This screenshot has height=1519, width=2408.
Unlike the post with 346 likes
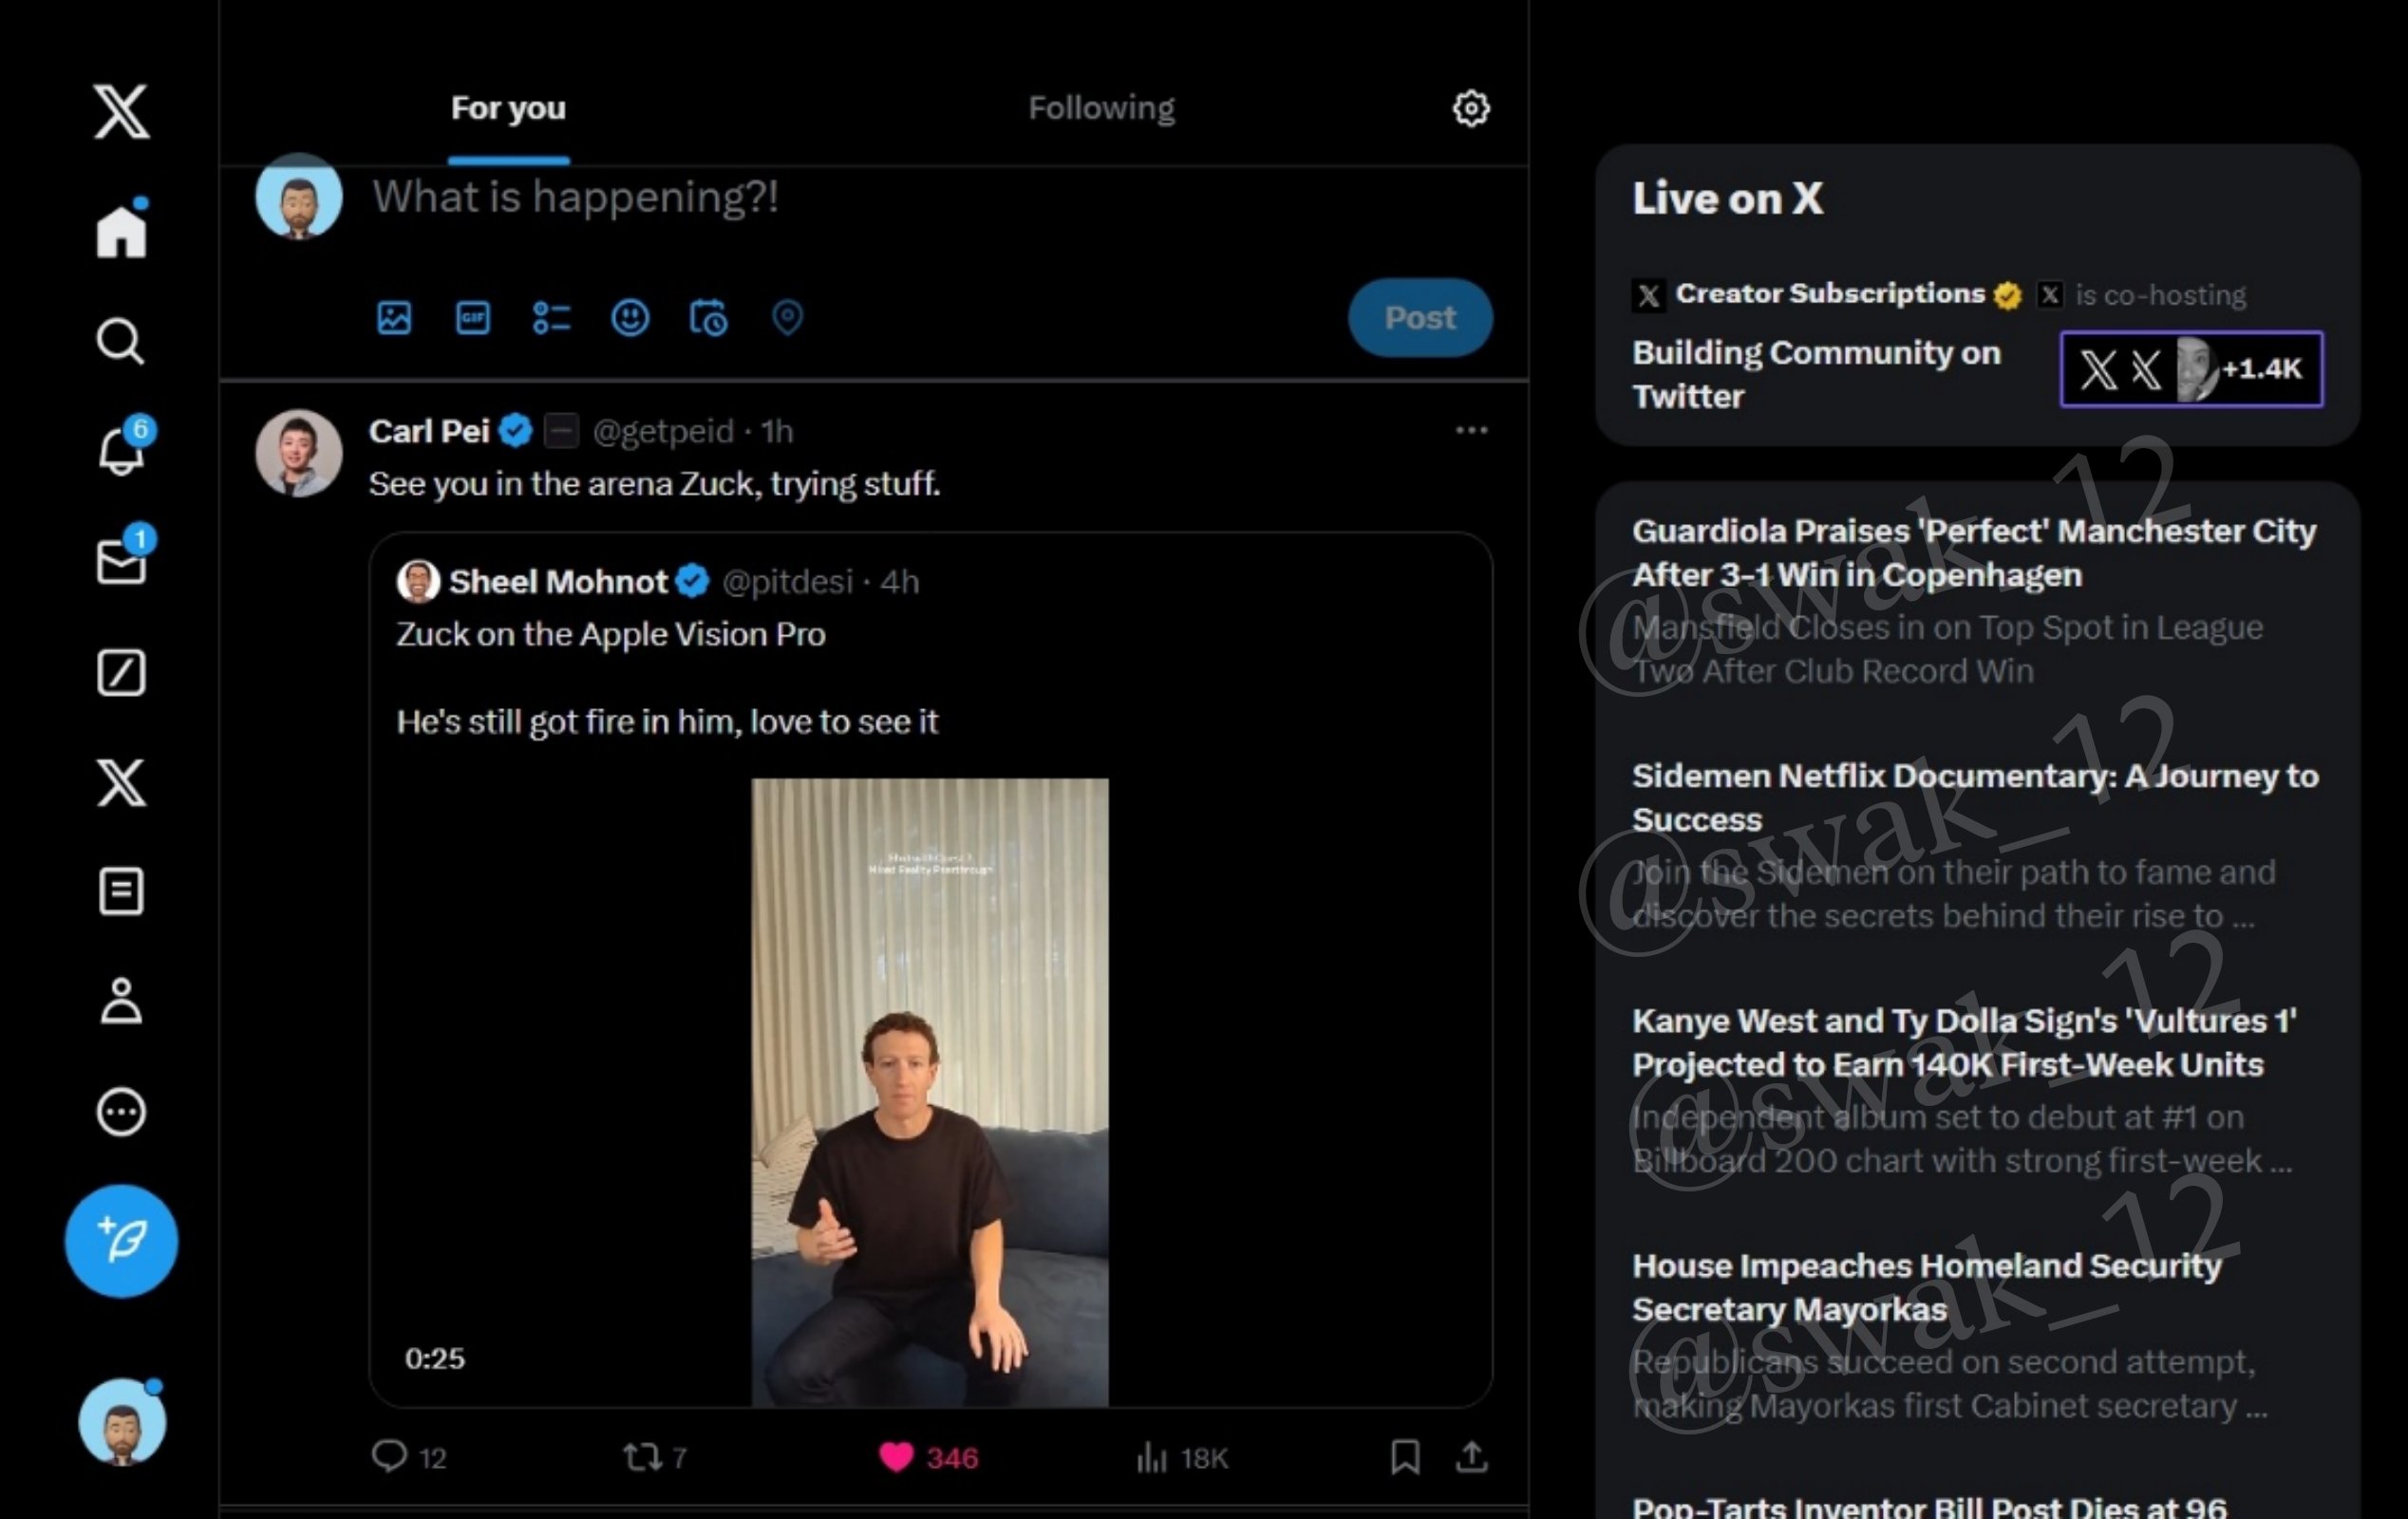coord(928,1457)
